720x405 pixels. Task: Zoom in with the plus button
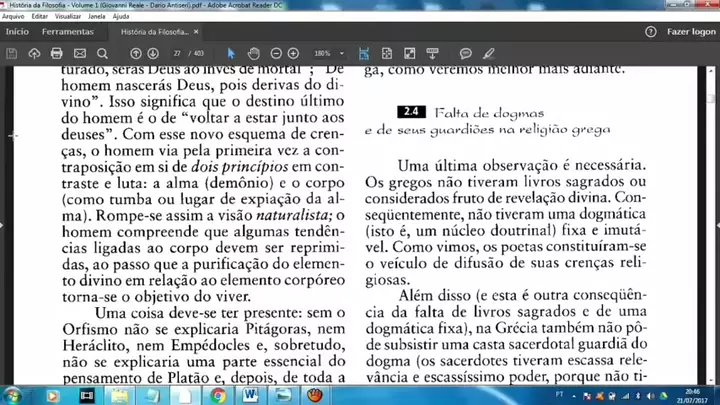[293, 53]
